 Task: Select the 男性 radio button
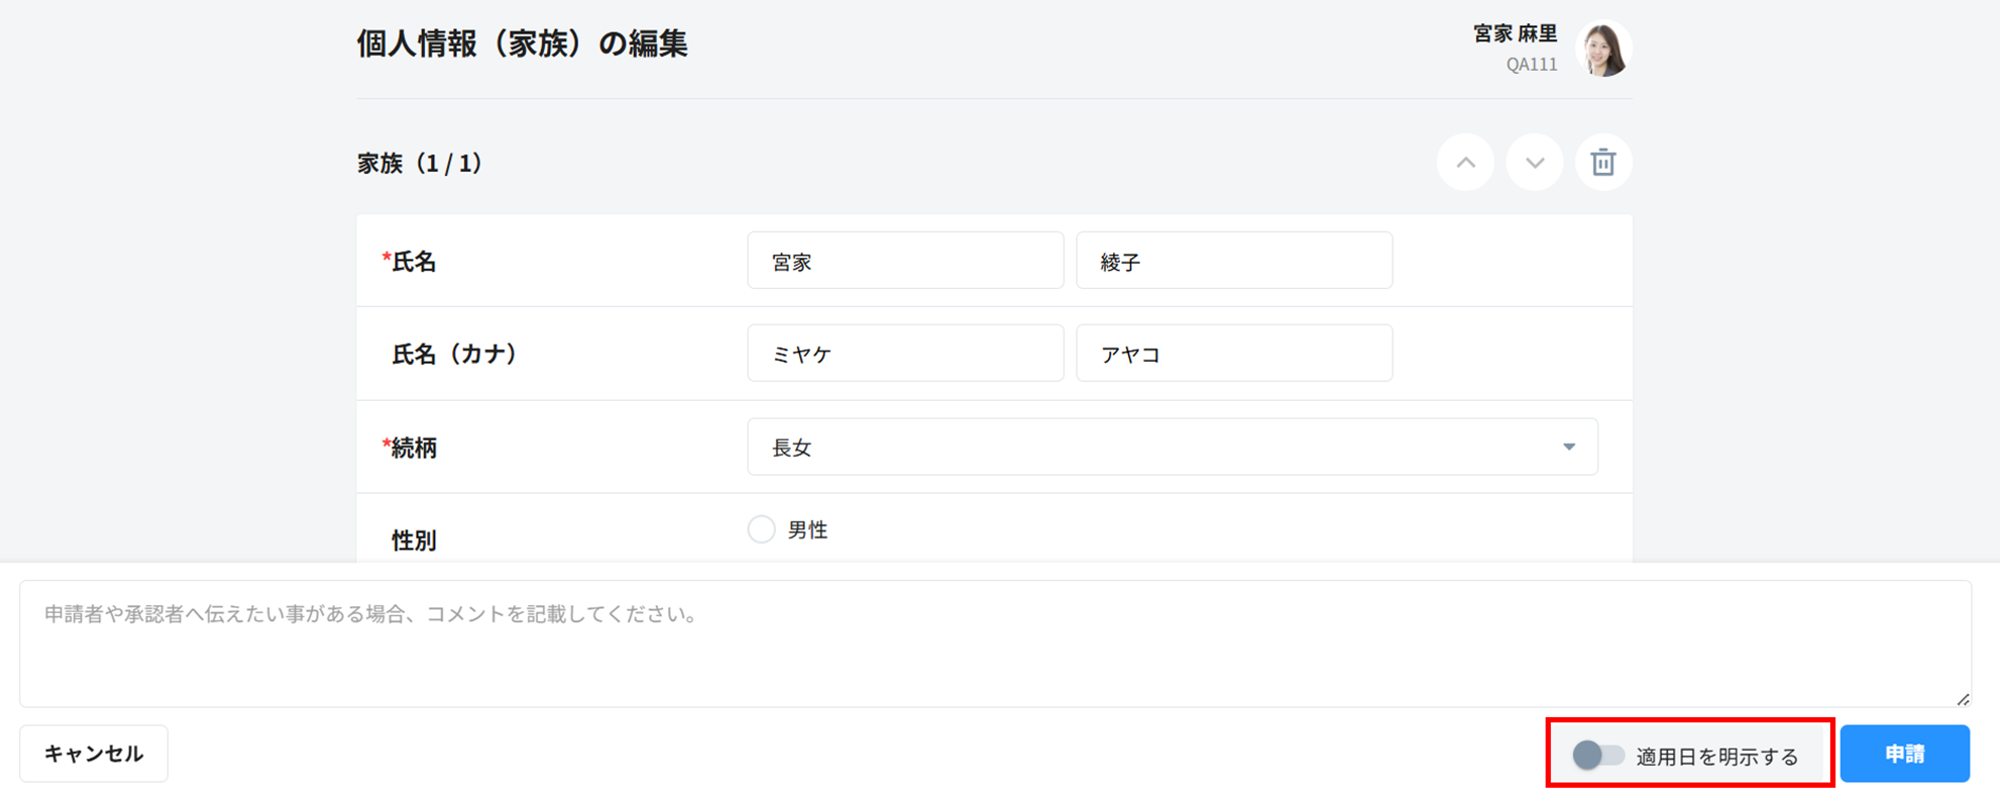pos(762,529)
